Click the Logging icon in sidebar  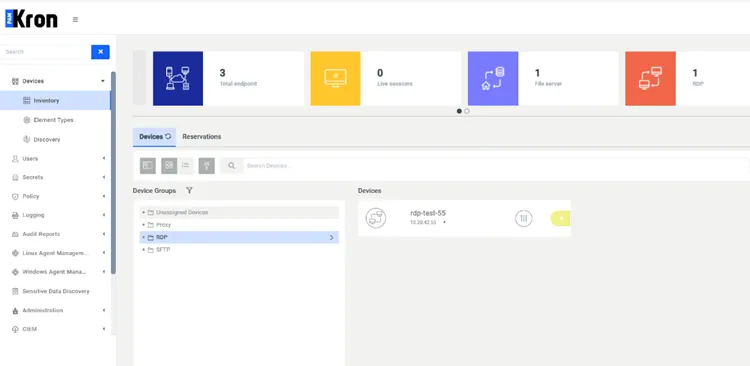[x=15, y=215]
